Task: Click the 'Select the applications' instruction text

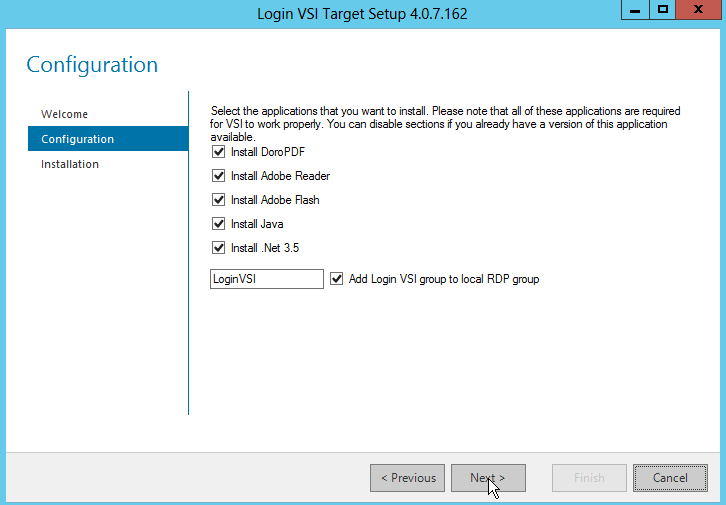Action: pos(445,124)
